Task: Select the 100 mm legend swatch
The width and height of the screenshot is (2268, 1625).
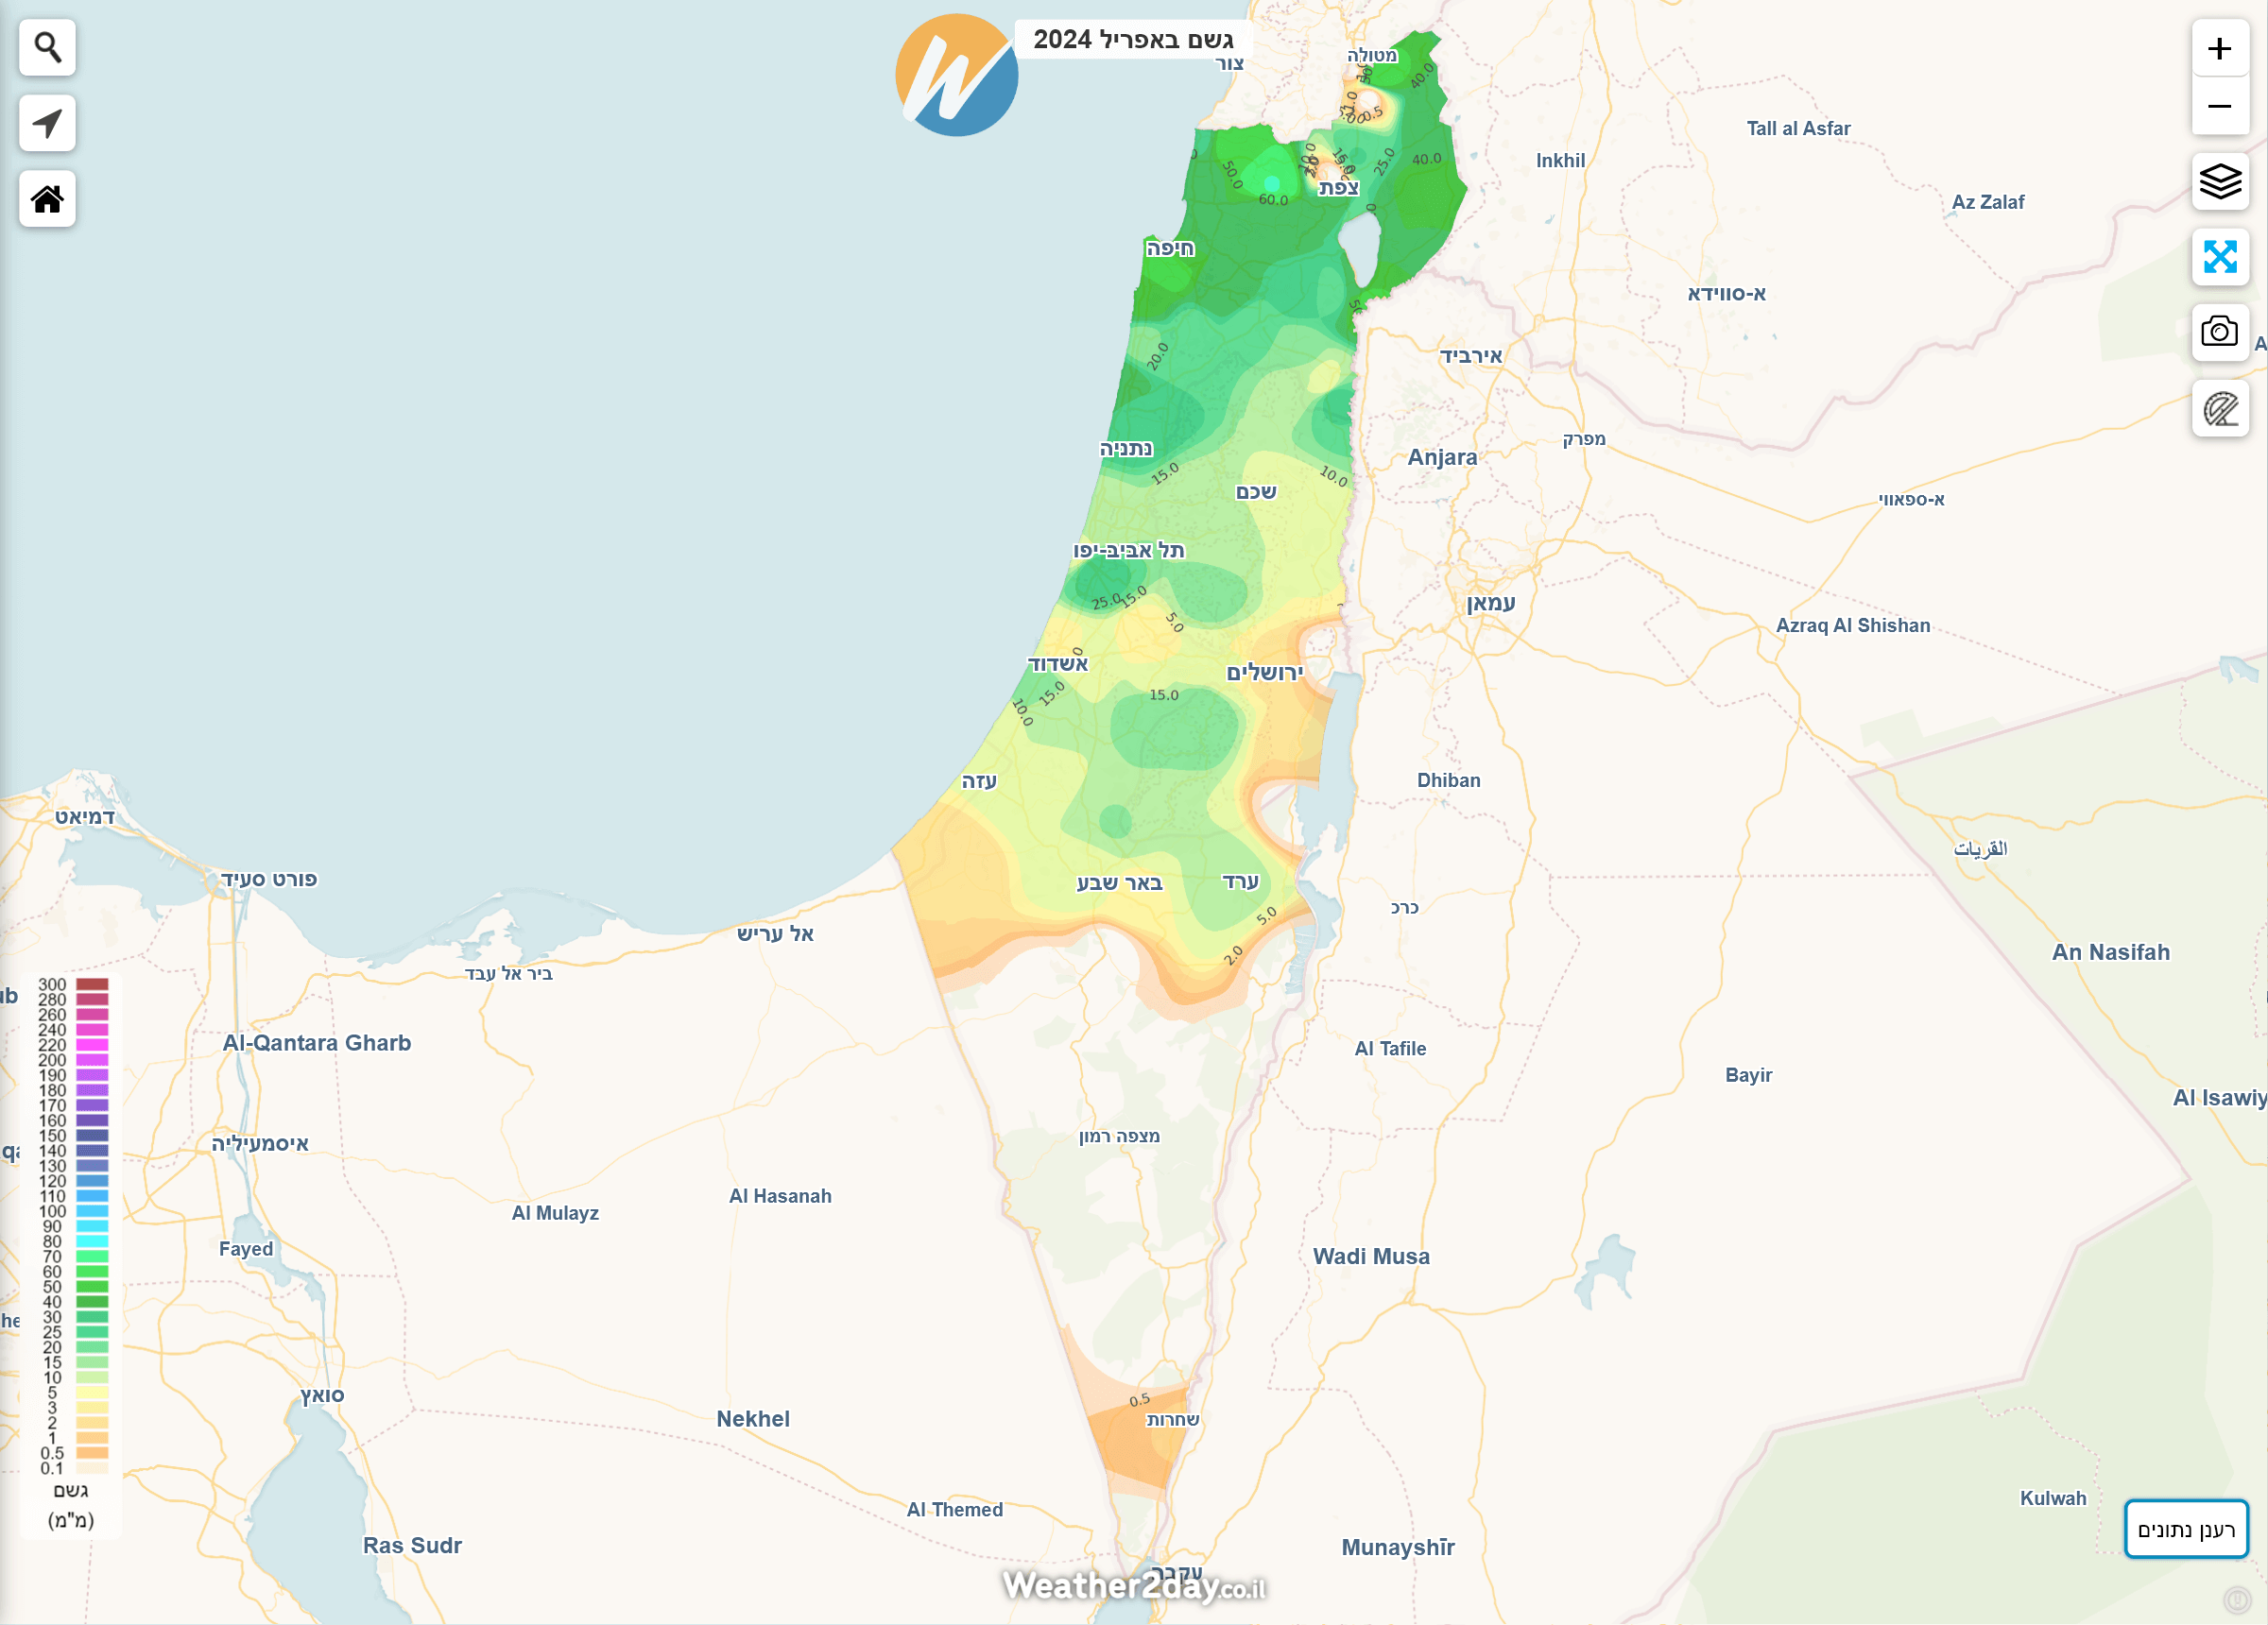Action: [92, 1211]
